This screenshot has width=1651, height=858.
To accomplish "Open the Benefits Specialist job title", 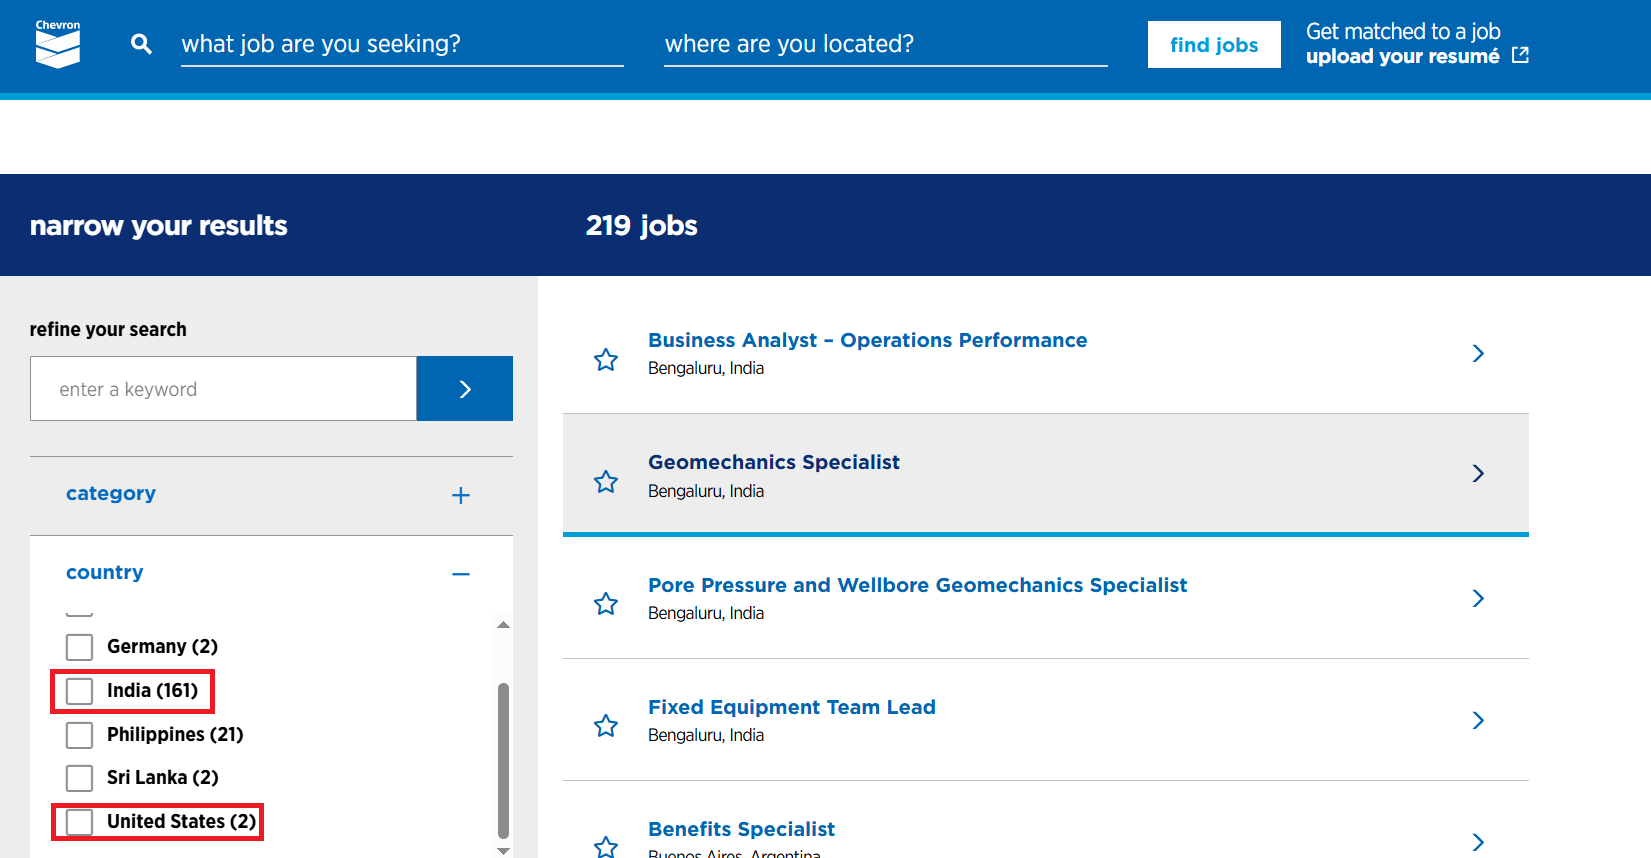I will (741, 829).
